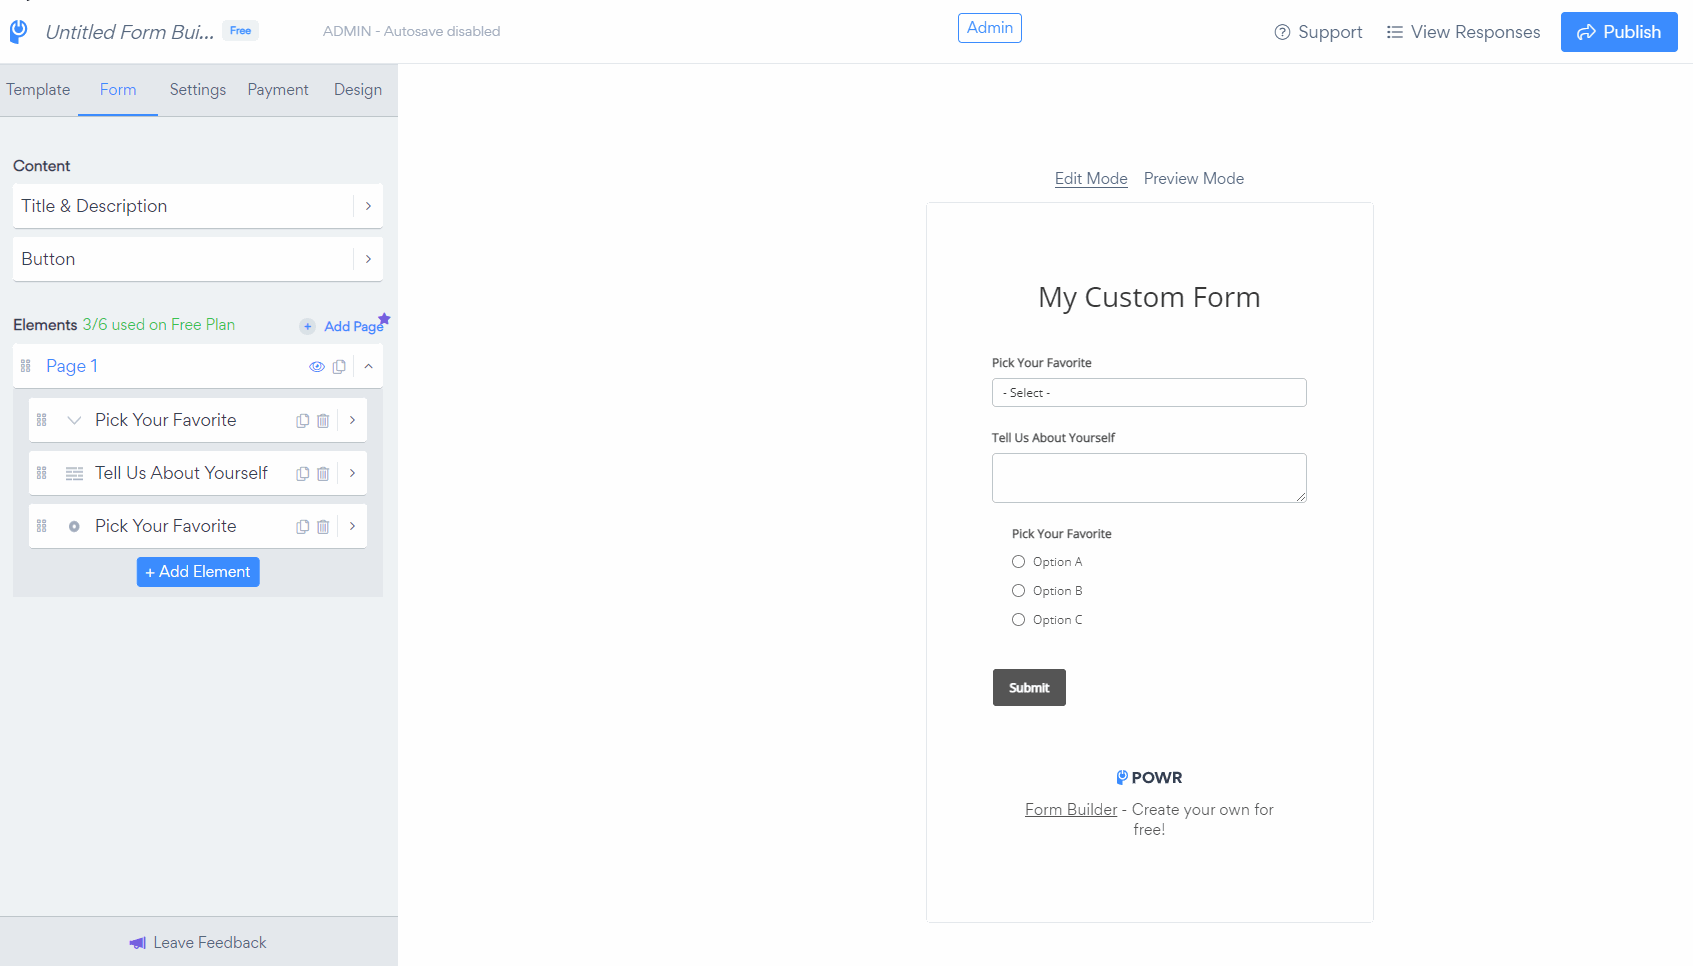
Task: Select the Option A radio button
Action: pyautogui.click(x=1018, y=562)
